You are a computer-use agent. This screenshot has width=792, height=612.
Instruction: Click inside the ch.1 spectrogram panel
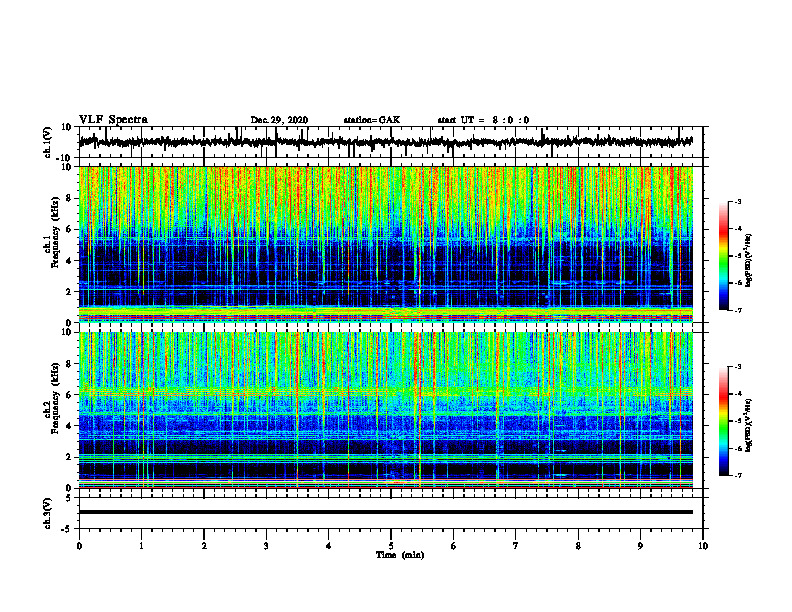tap(386, 244)
